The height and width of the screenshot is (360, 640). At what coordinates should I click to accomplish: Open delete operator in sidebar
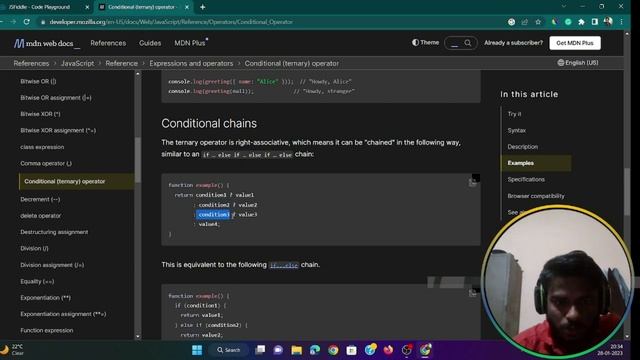click(40, 216)
